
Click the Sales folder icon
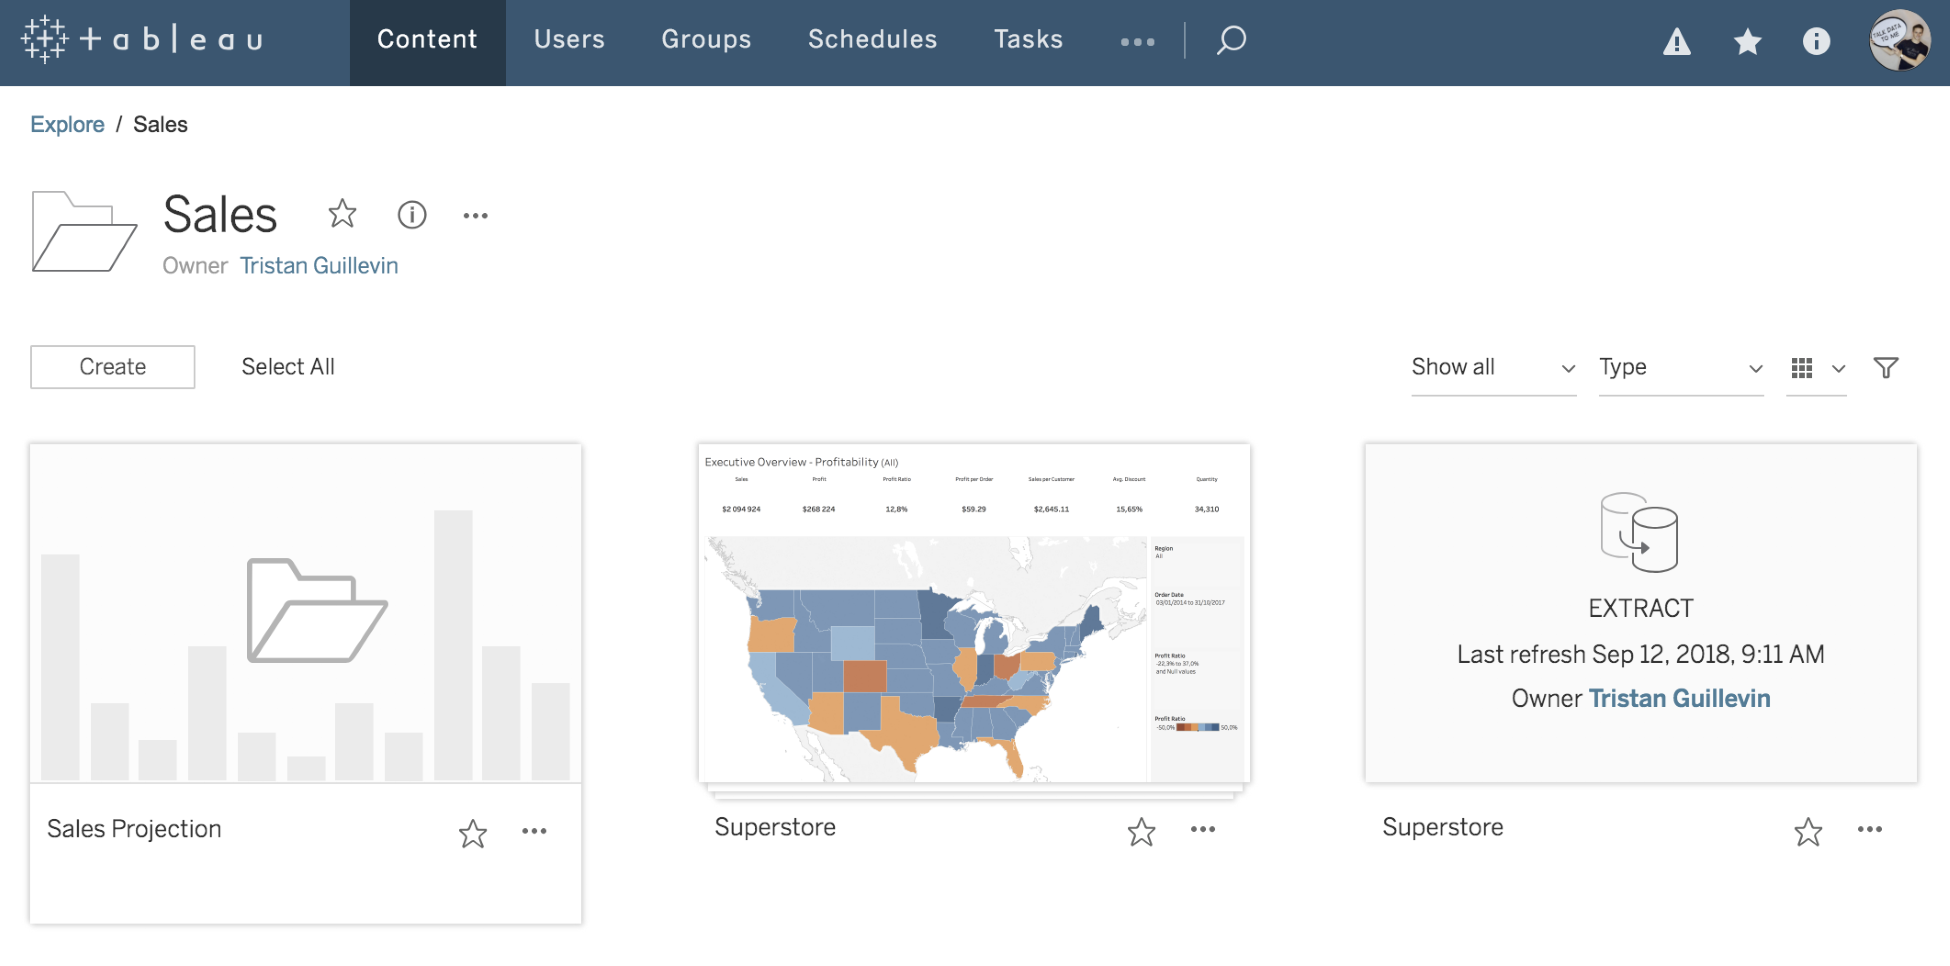tap(84, 231)
